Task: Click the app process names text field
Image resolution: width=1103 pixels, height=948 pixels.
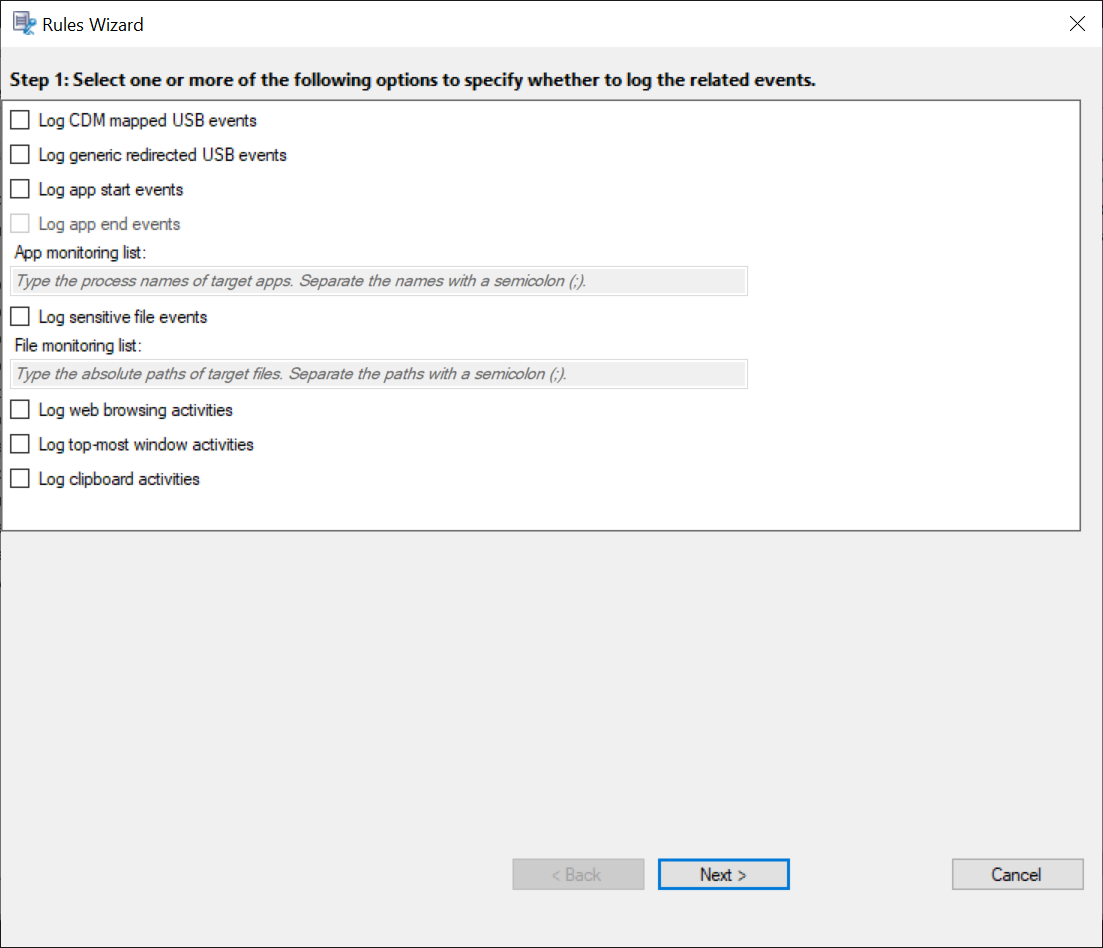Action: (379, 281)
